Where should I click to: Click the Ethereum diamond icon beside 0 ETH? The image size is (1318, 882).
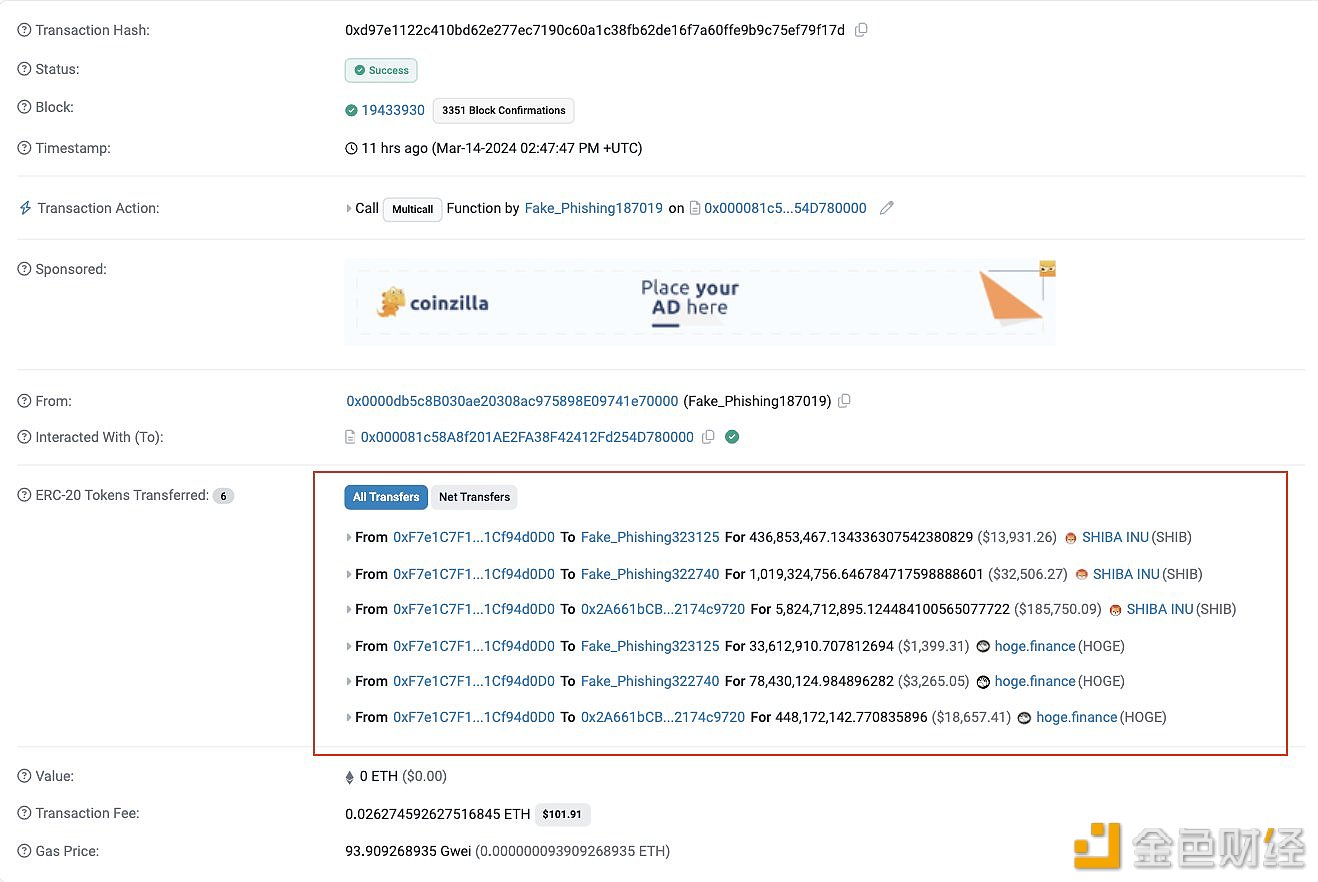[x=350, y=777]
